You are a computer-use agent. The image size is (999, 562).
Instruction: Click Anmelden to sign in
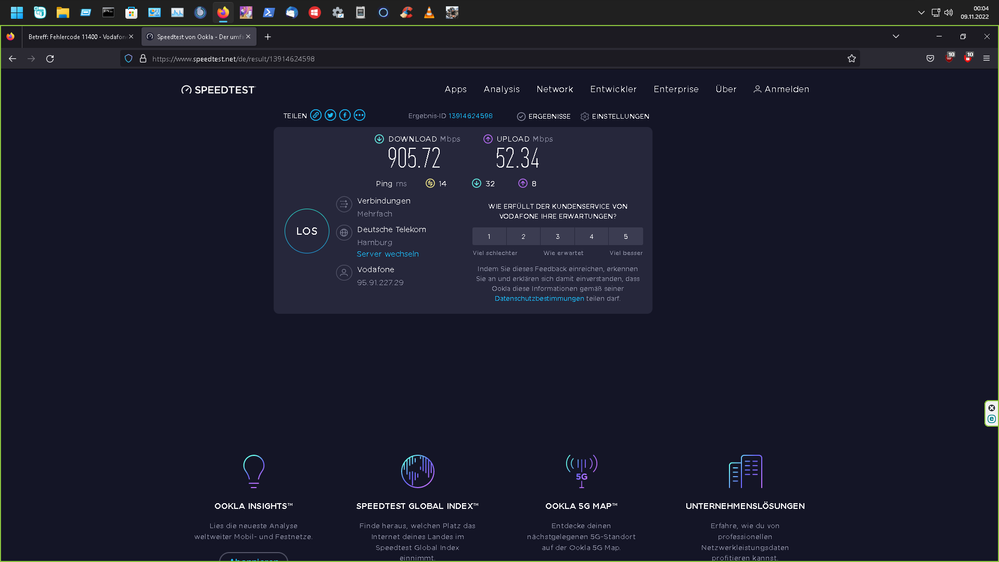point(781,89)
